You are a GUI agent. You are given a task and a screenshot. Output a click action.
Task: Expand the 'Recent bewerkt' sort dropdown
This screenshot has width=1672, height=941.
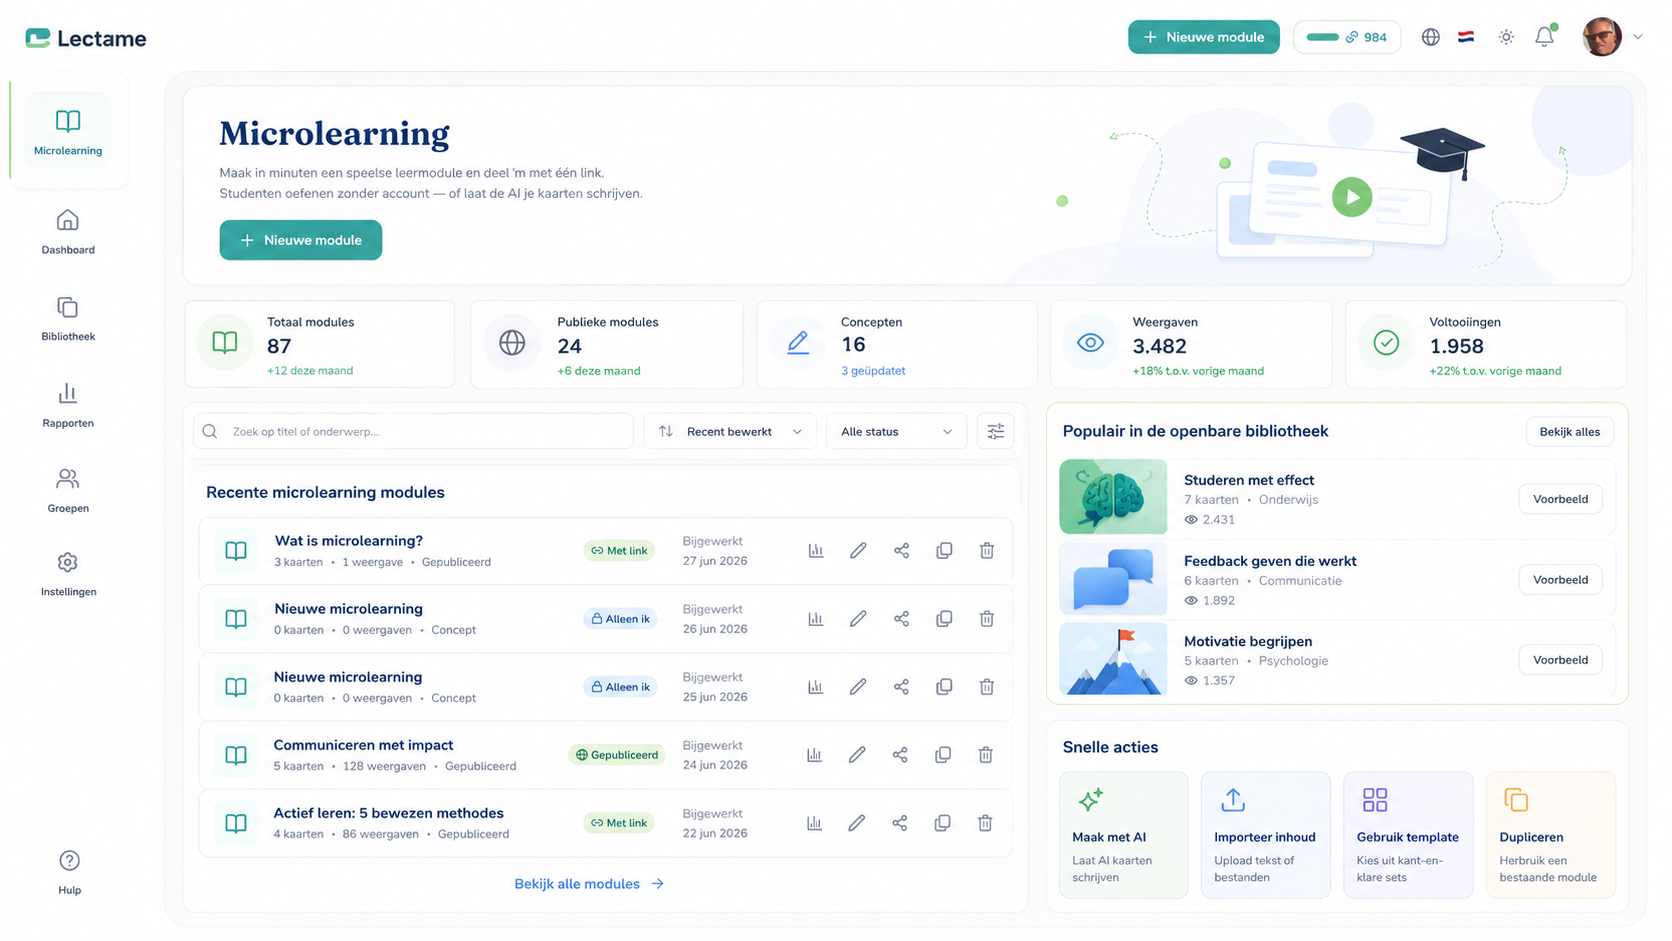pos(730,431)
